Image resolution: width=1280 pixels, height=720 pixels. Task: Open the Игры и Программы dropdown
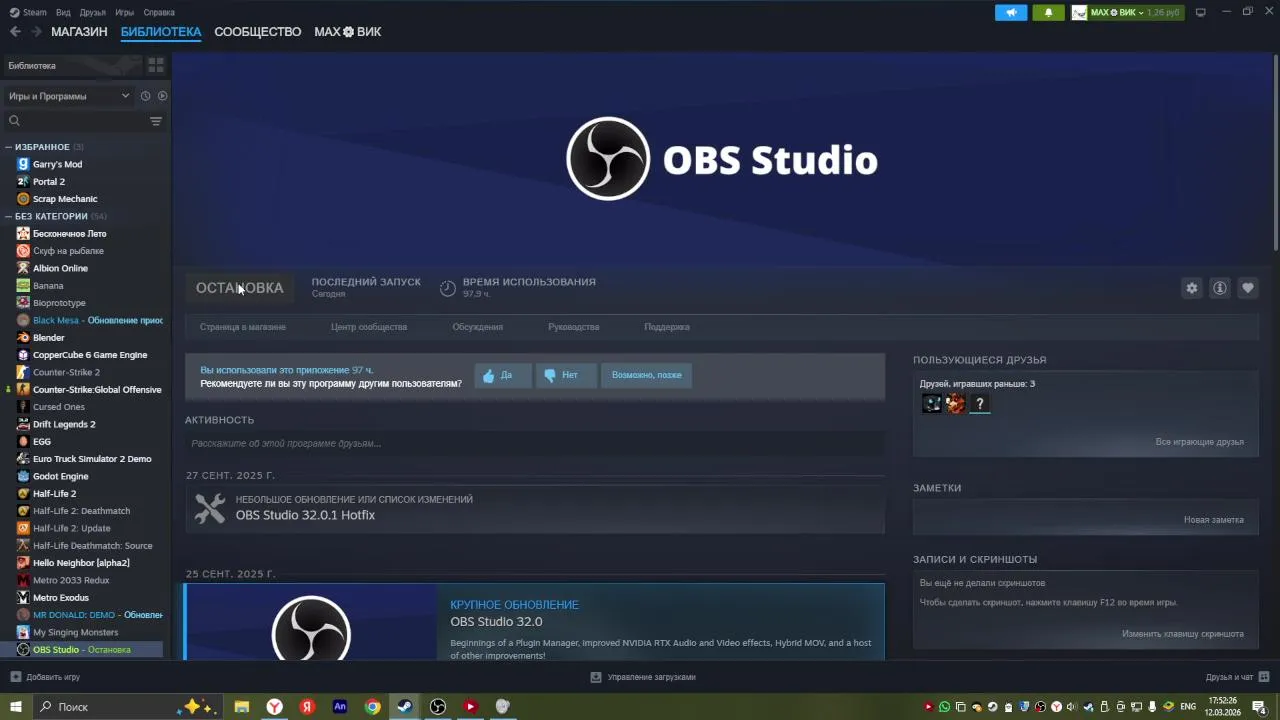[x=68, y=96]
